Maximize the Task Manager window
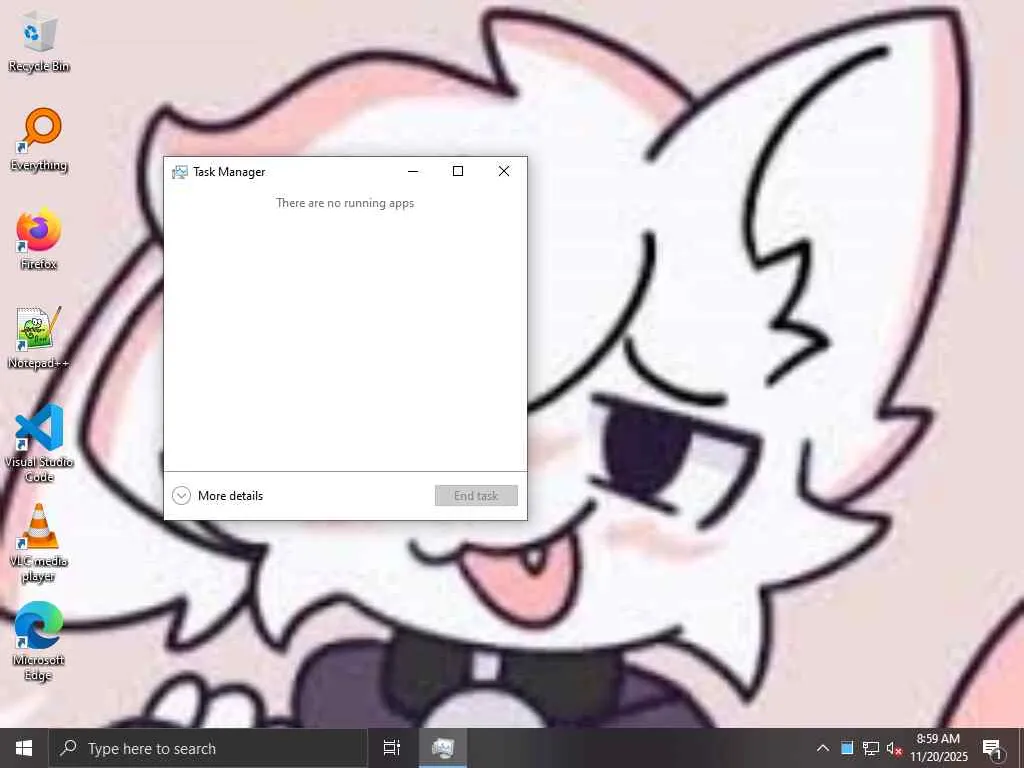Screen dimensions: 1024x768 coord(458,171)
